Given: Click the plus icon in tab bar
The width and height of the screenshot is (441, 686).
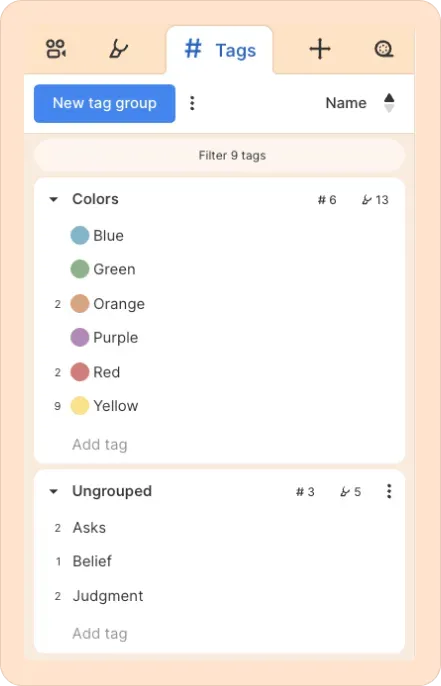Looking at the screenshot, I should coord(320,49).
